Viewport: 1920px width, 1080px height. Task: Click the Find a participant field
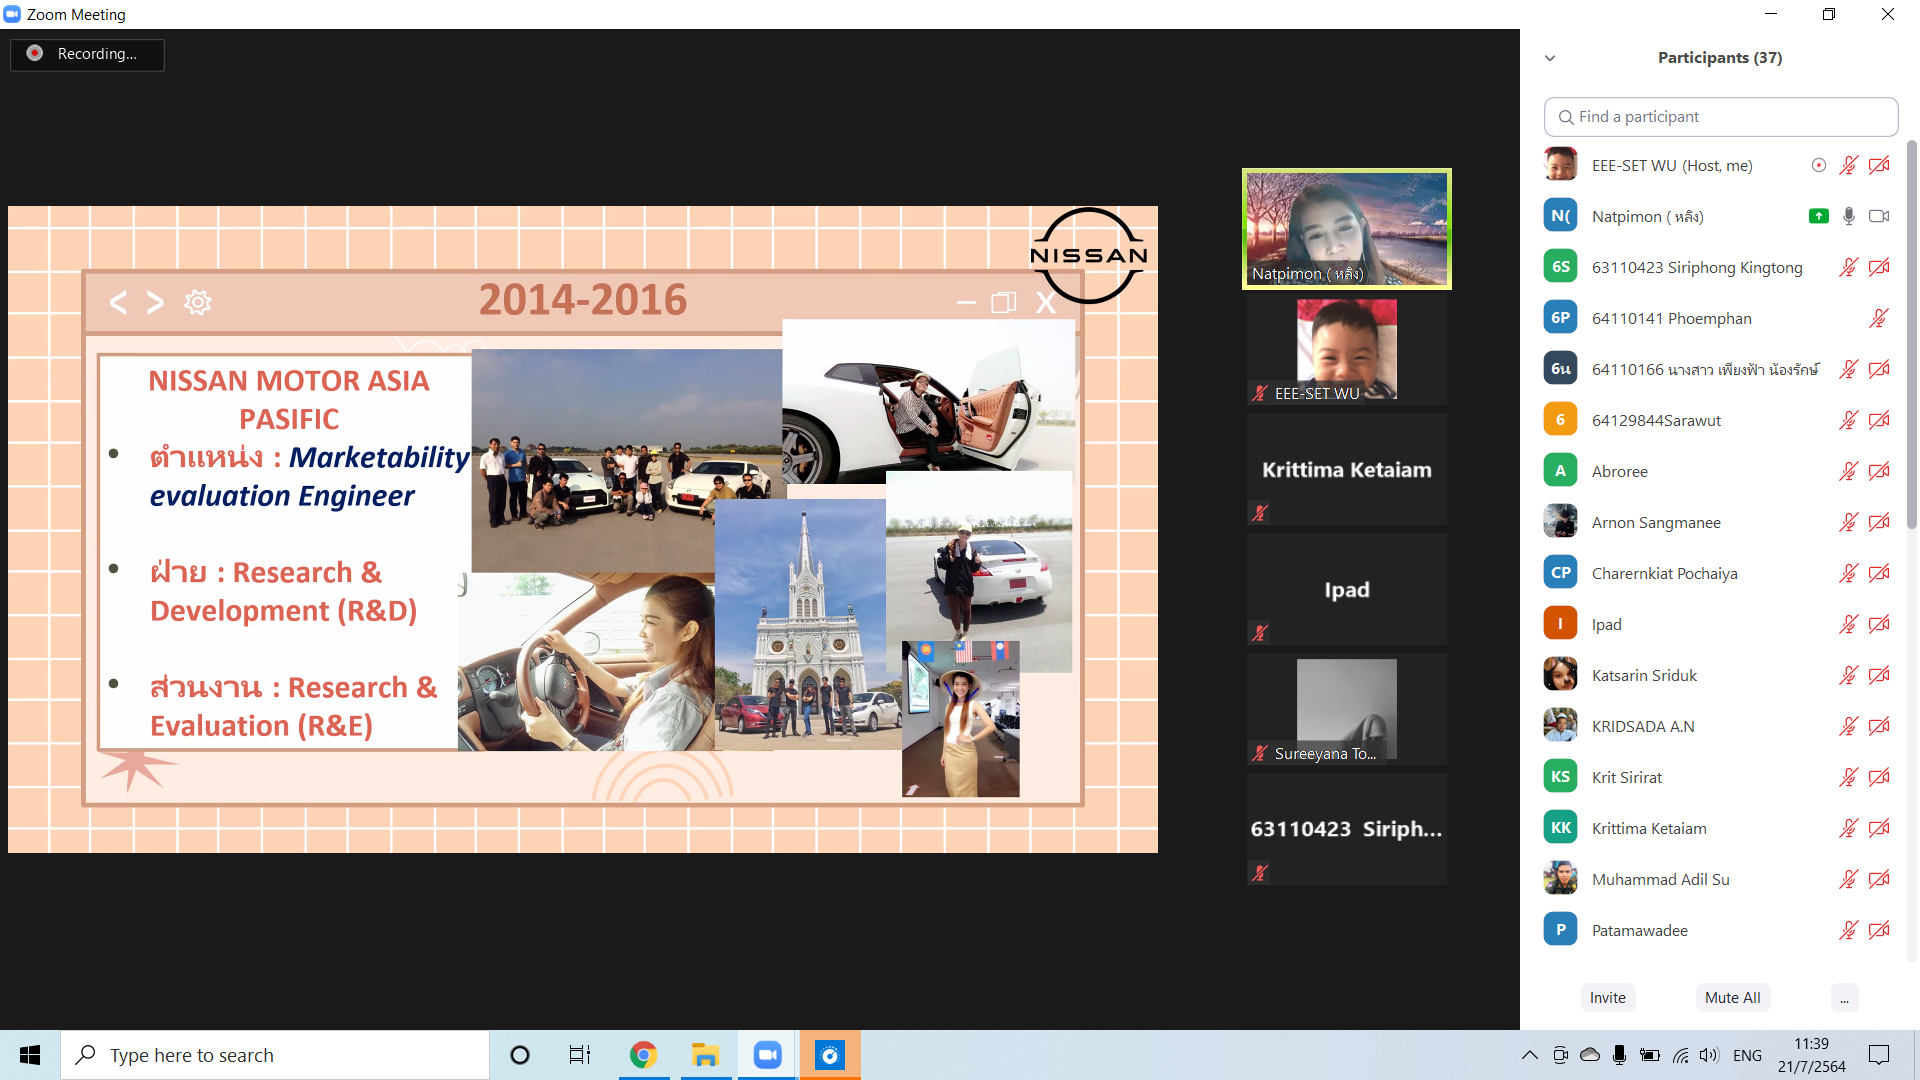[1720, 117]
